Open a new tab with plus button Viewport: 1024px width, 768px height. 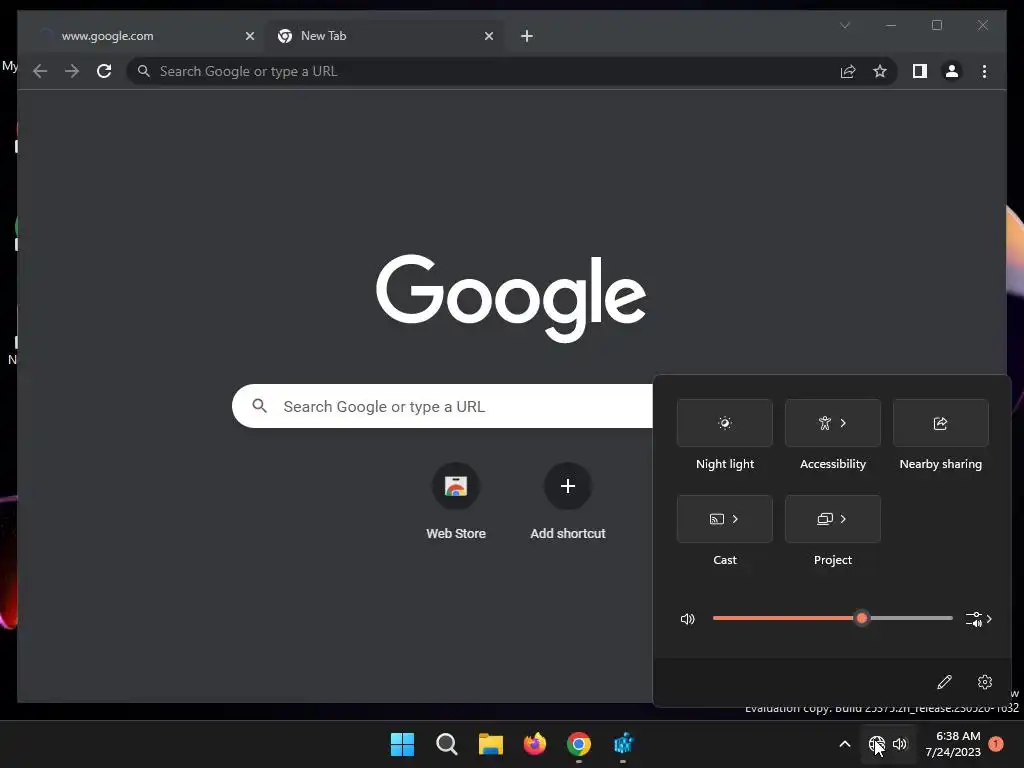click(x=527, y=36)
